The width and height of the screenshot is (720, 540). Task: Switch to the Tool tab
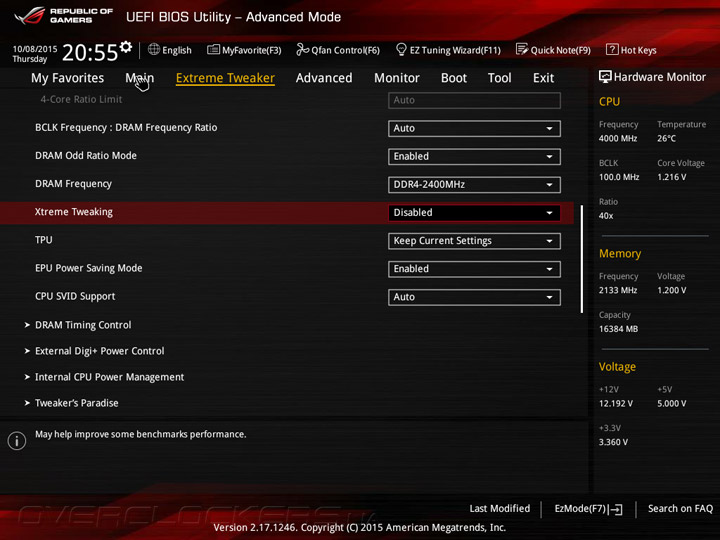(500, 78)
